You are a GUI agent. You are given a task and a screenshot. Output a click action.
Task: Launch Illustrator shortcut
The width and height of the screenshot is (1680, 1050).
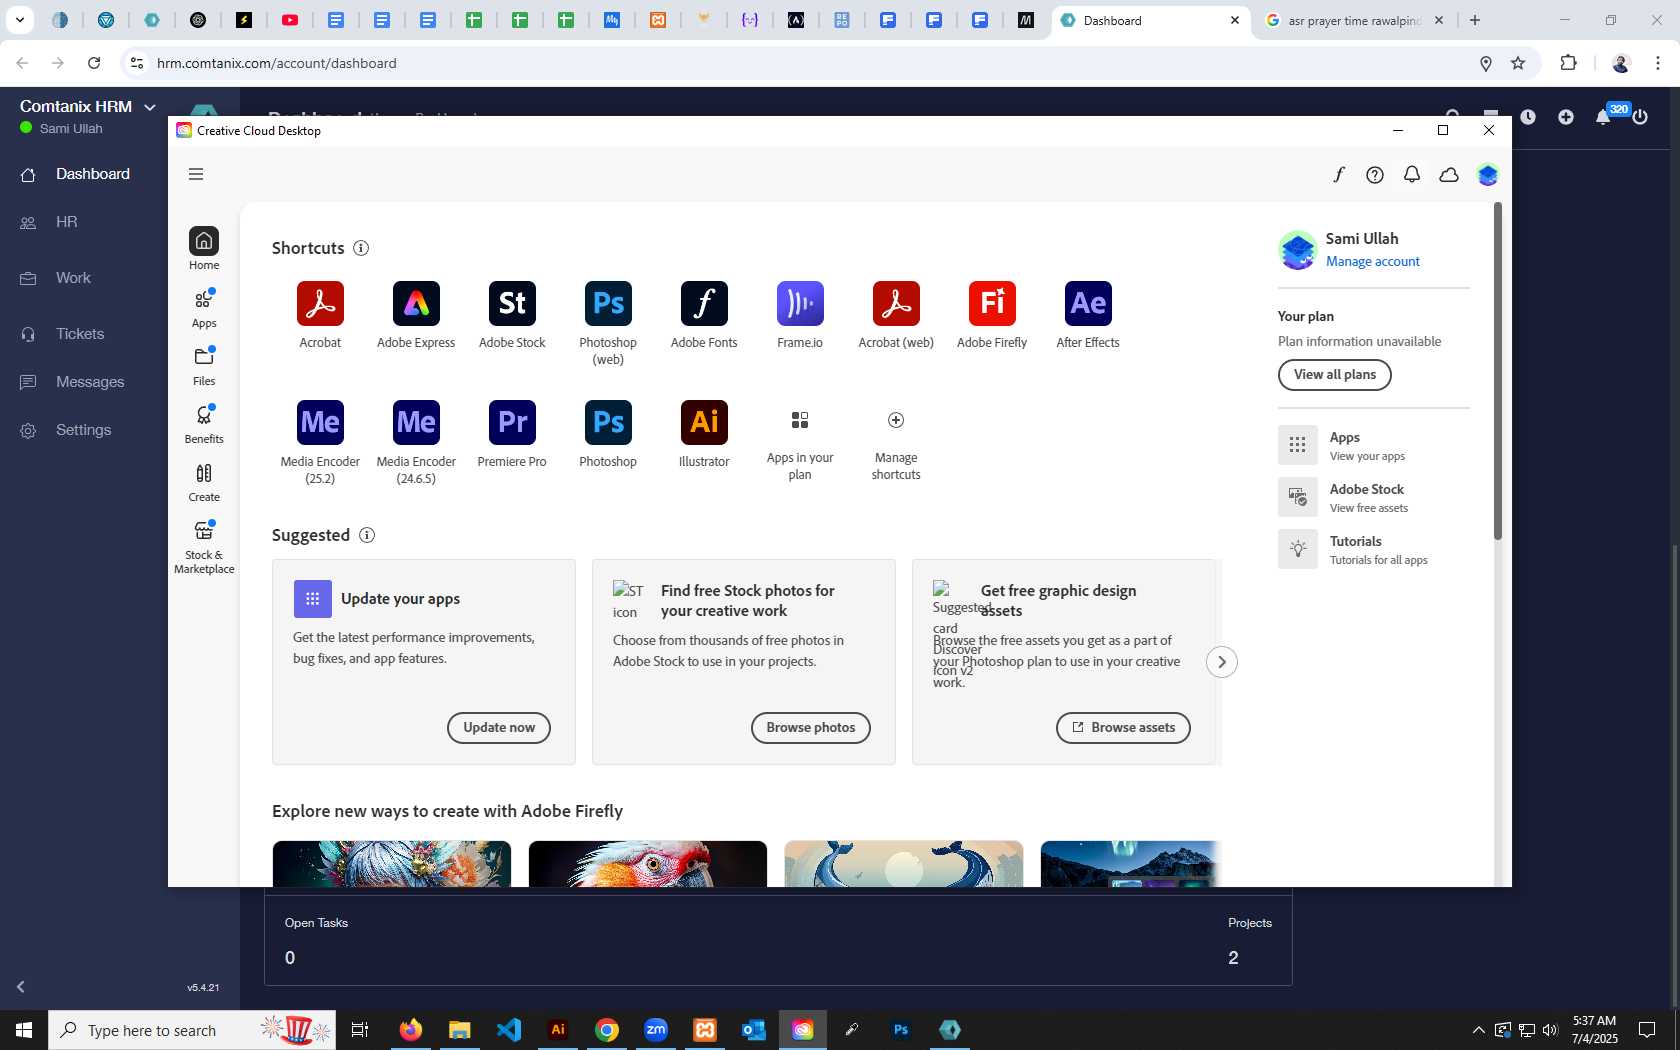(x=704, y=434)
